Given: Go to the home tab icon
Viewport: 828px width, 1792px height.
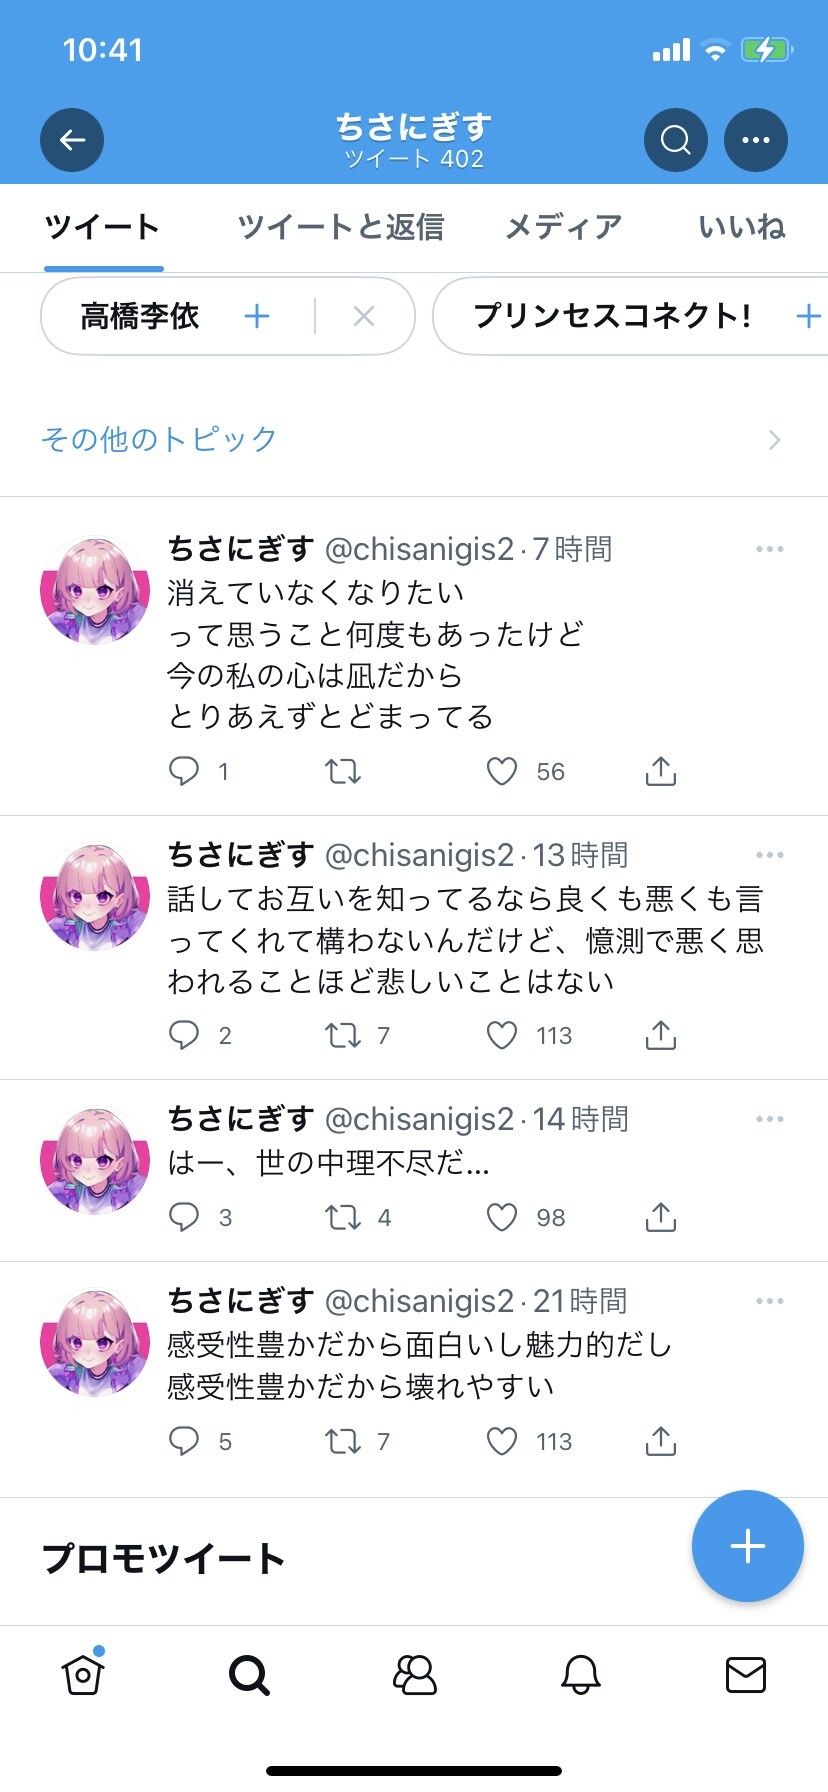Looking at the screenshot, I should [x=83, y=1672].
